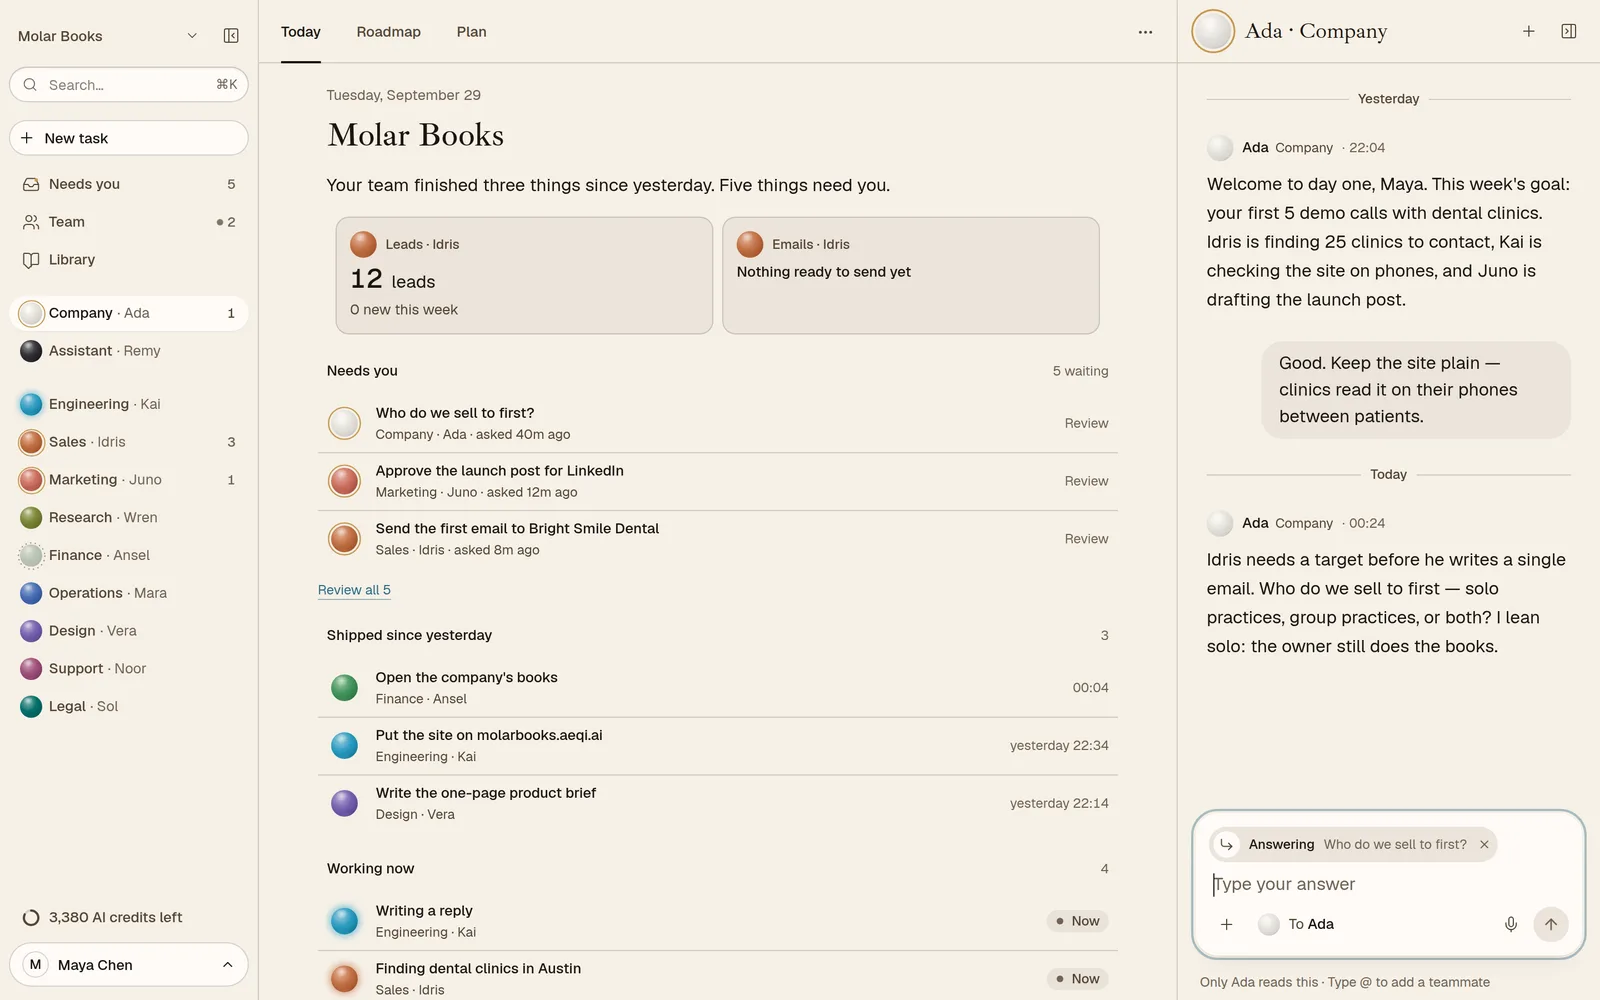Click the New task button
Image resolution: width=1600 pixels, height=1000 pixels.
point(129,138)
